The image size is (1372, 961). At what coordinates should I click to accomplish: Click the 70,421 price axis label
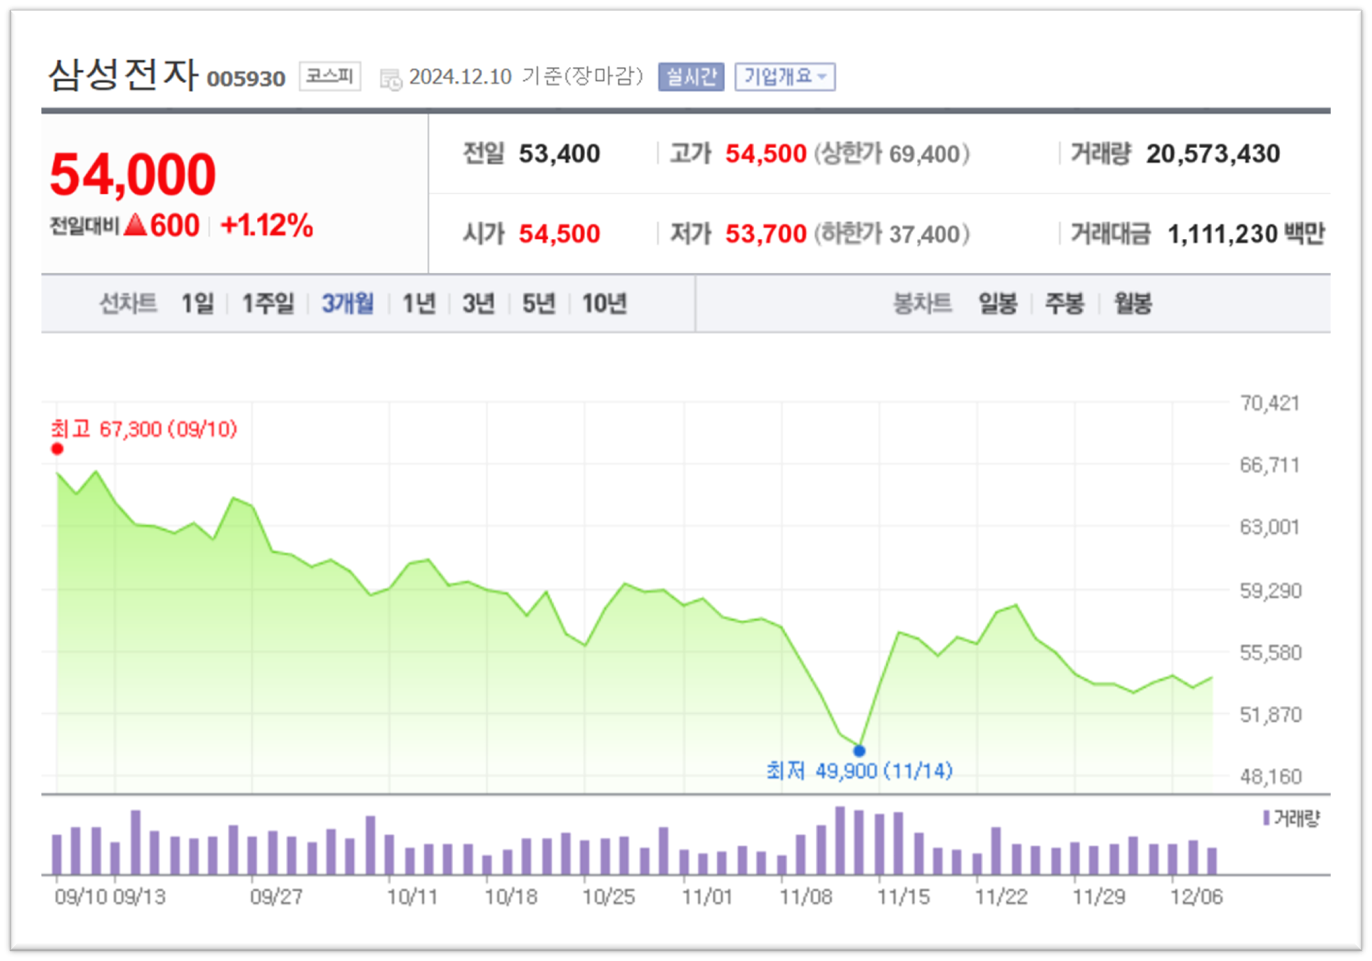pos(1270,403)
